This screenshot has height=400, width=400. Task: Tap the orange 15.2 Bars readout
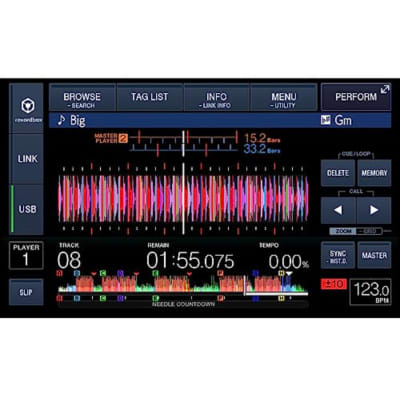(262, 138)
